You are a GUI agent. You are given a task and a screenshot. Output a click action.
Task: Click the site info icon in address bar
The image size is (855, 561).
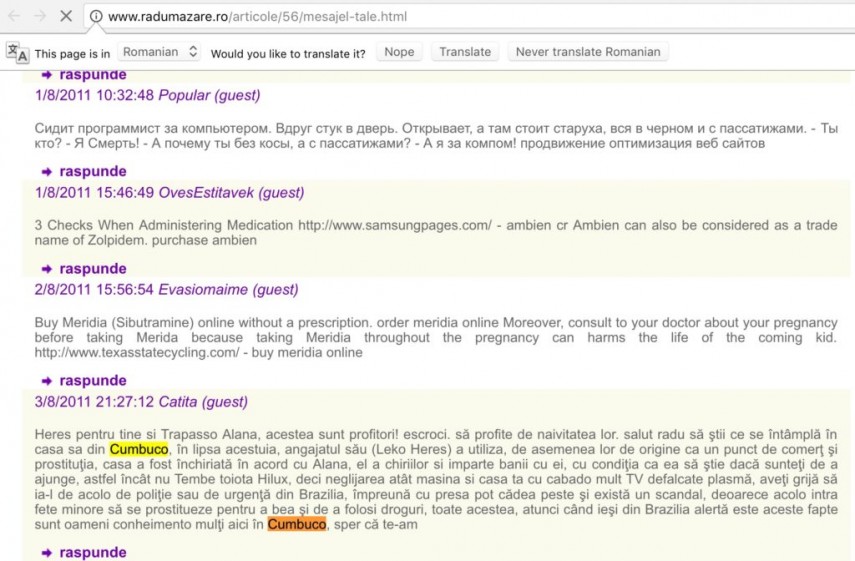click(x=96, y=17)
